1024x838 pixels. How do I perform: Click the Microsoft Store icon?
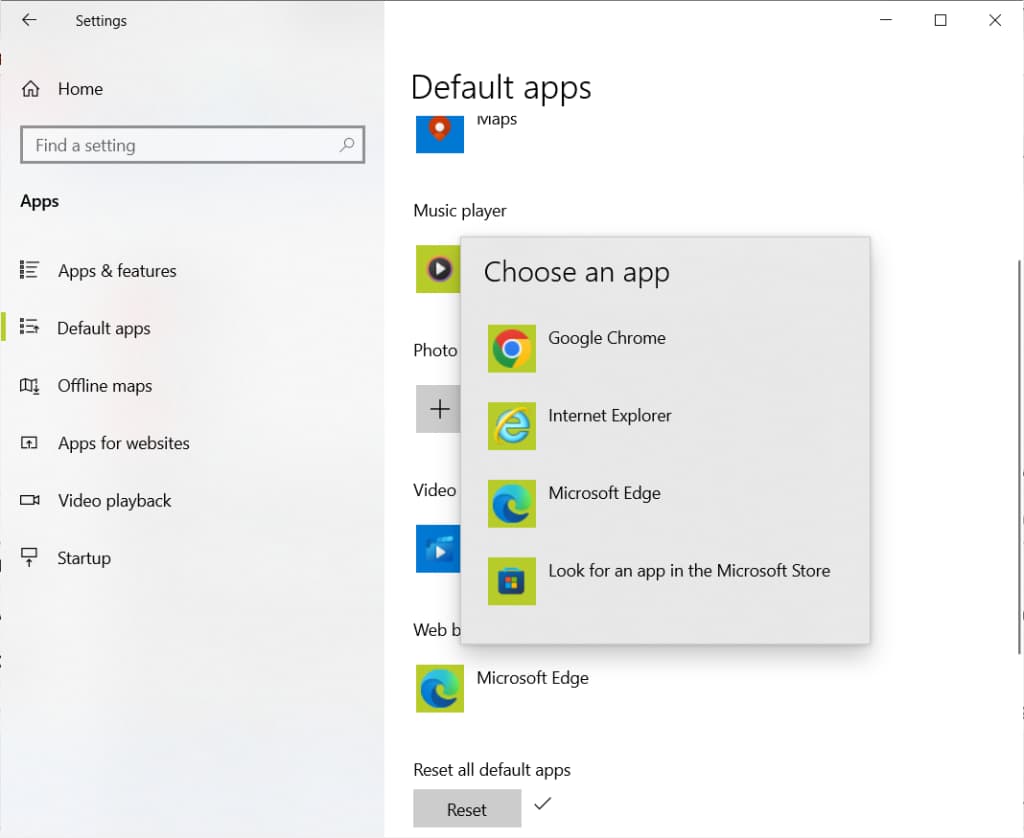(x=512, y=581)
